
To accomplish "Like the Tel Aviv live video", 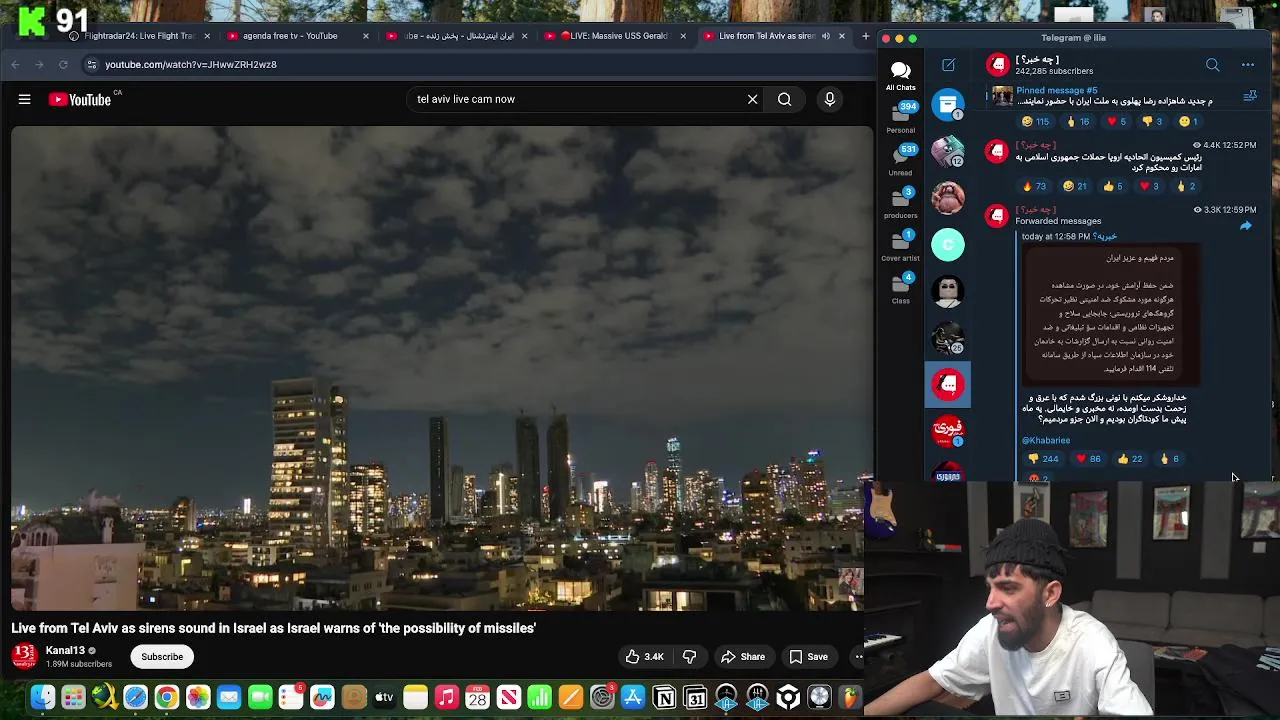I will (x=644, y=657).
